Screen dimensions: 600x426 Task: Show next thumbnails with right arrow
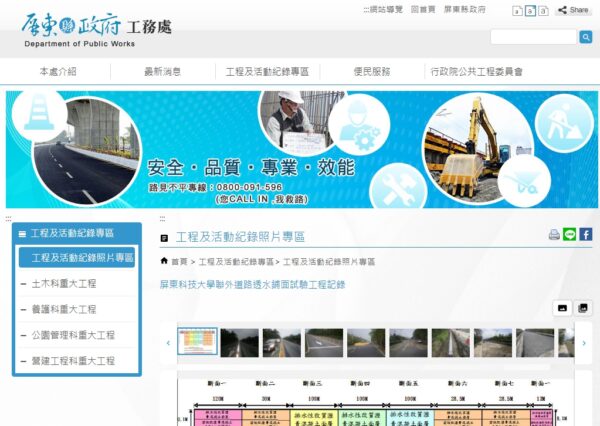pyautogui.click(x=584, y=343)
